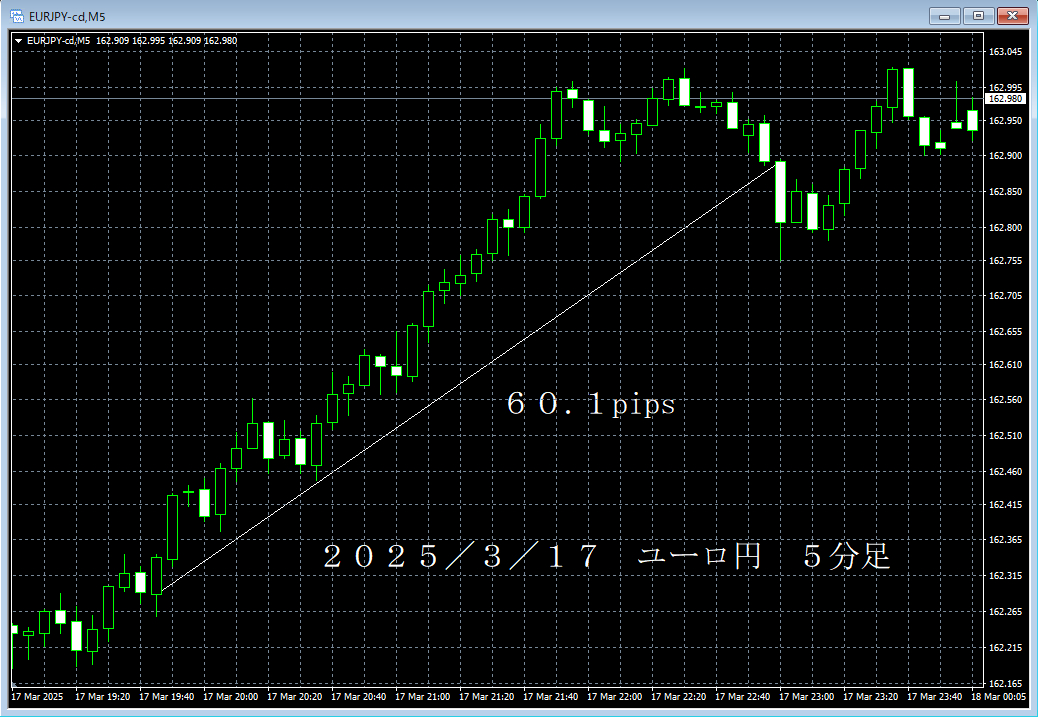
Task: Click the 17 Mar 2025 date label
Action: click(x=37, y=697)
